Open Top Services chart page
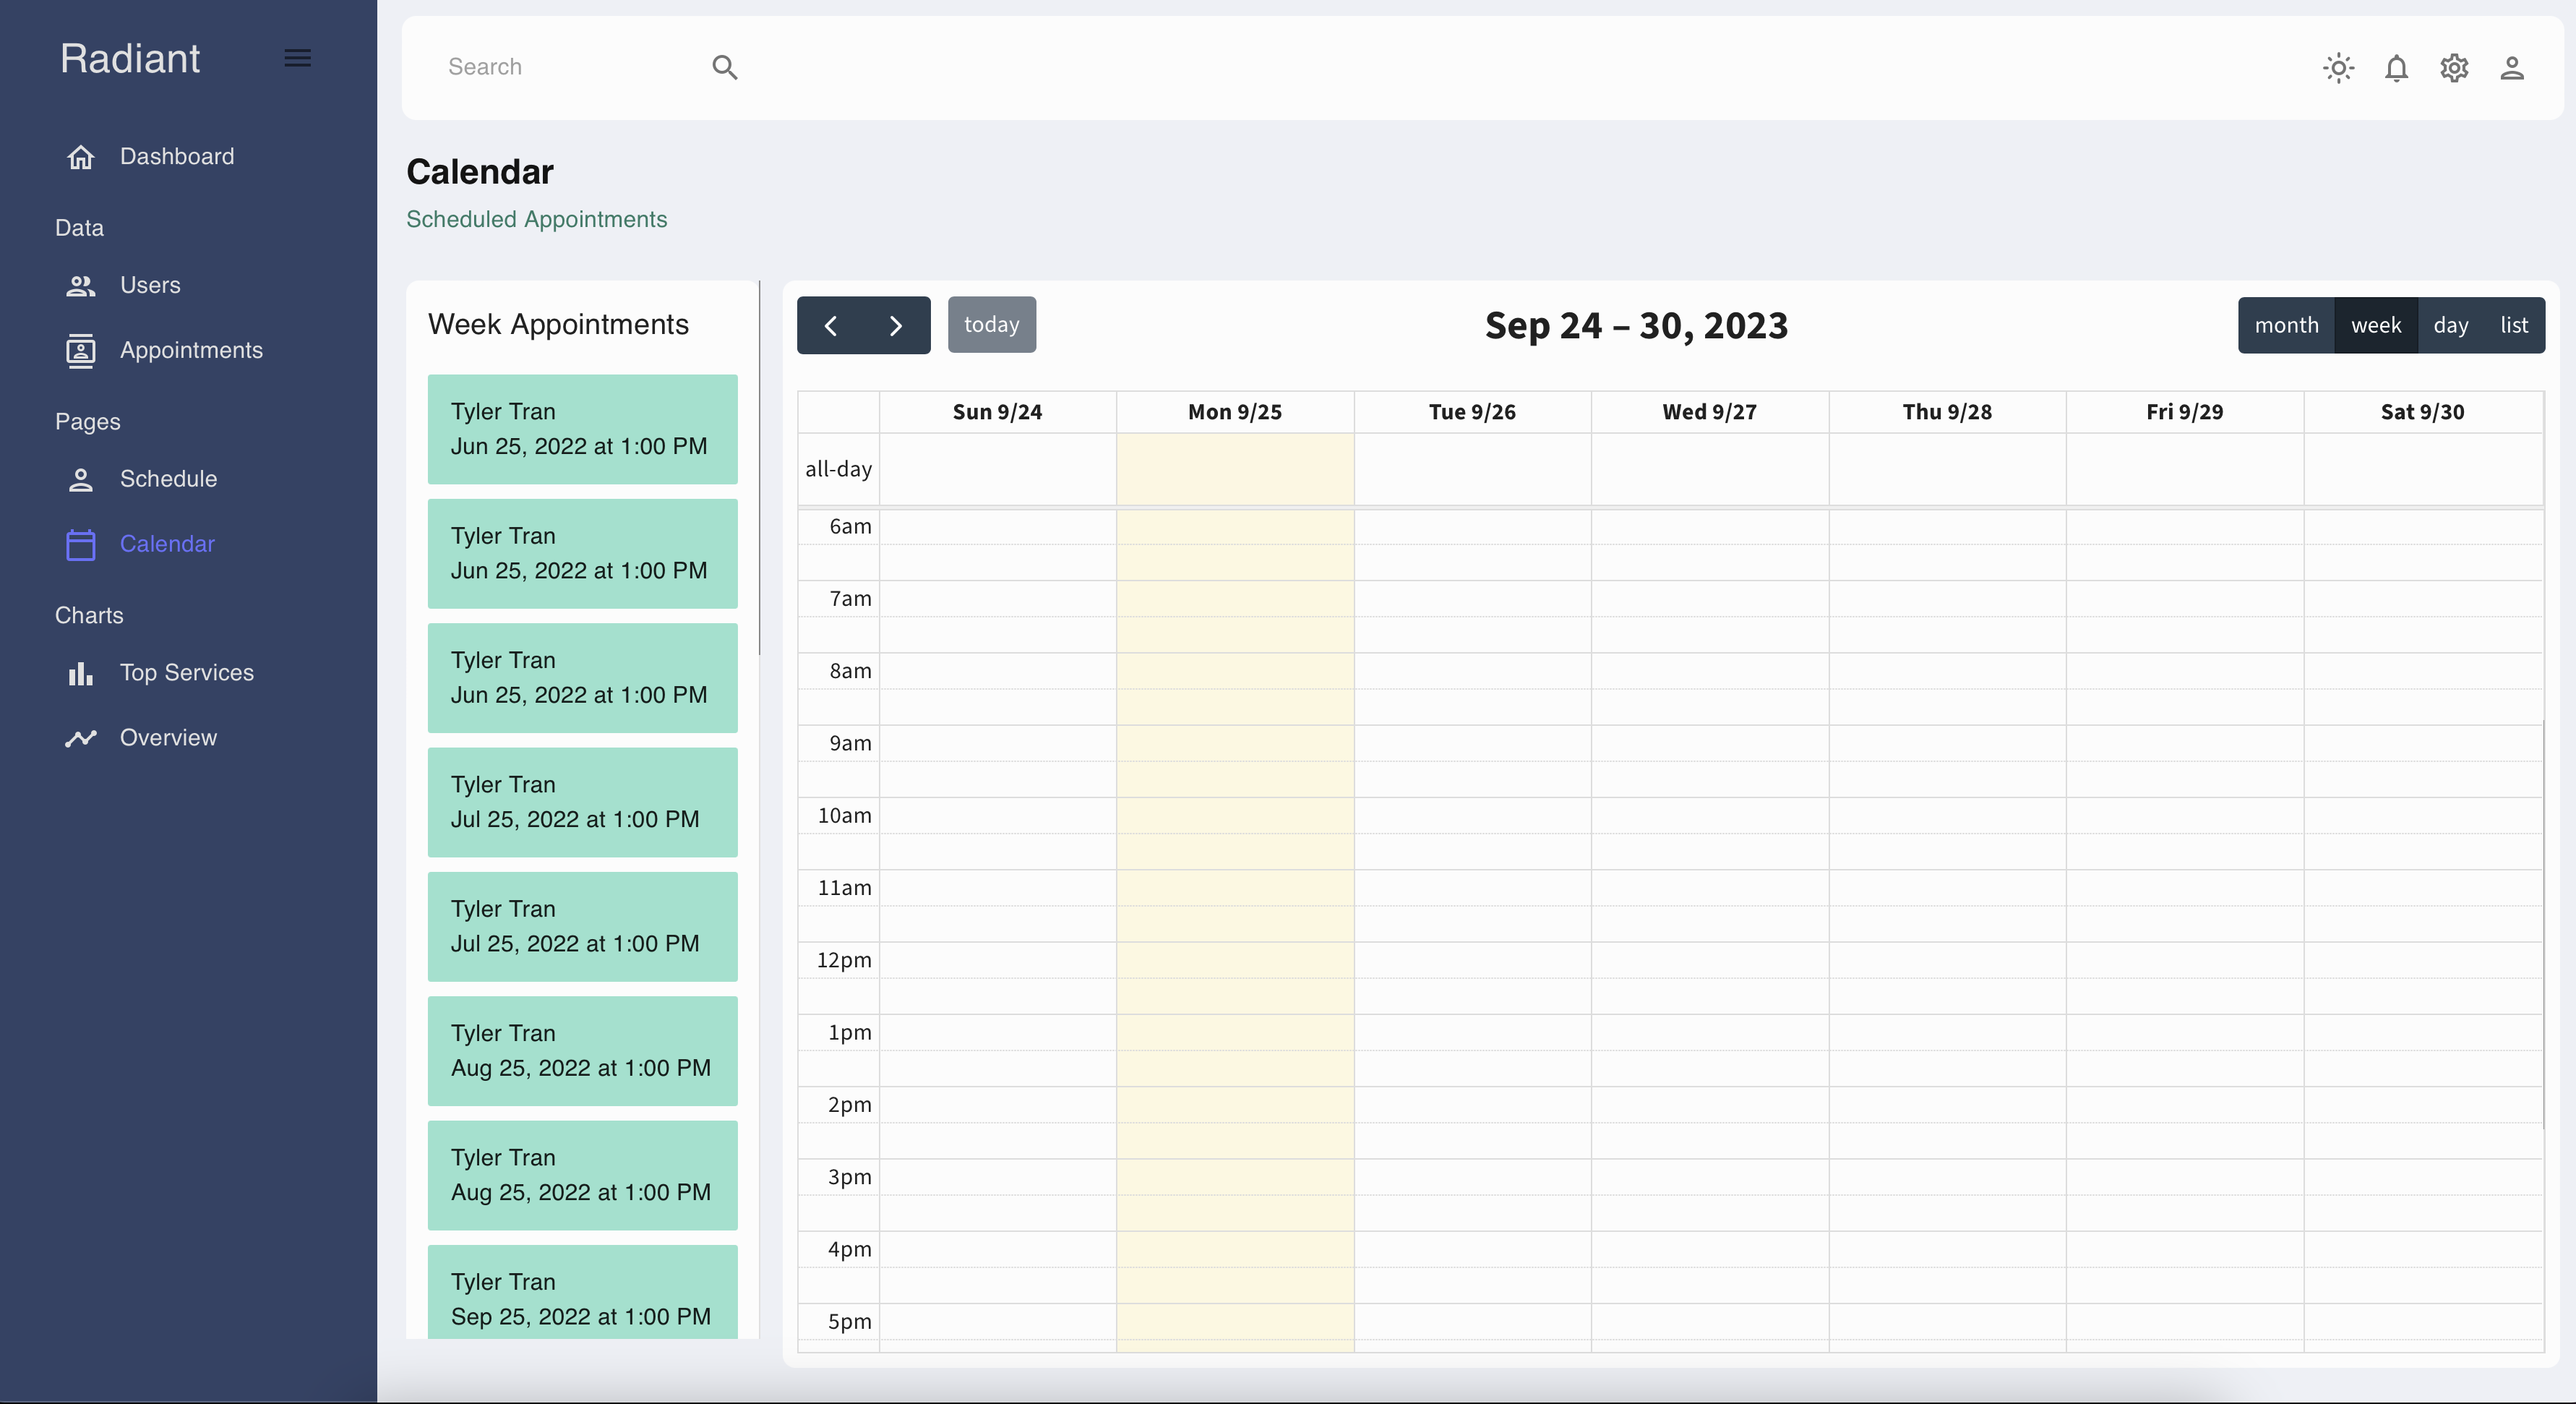Viewport: 2576px width, 1404px height. point(186,673)
